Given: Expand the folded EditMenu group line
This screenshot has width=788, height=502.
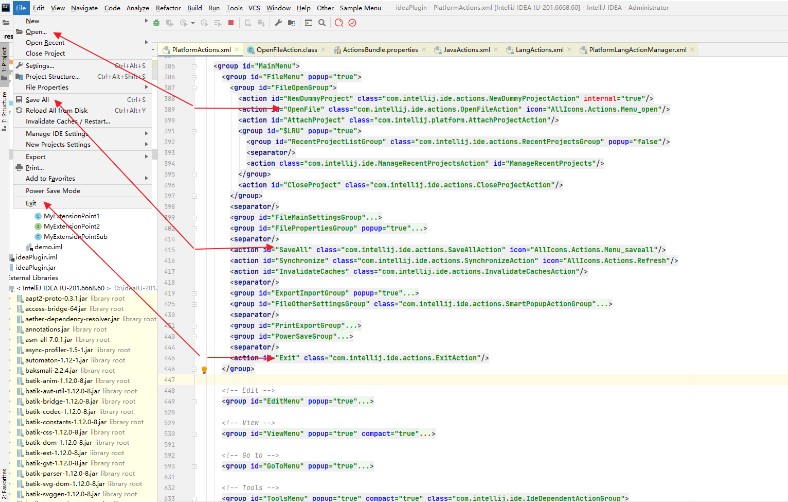Looking at the screenshot, I should pos(194,401).
